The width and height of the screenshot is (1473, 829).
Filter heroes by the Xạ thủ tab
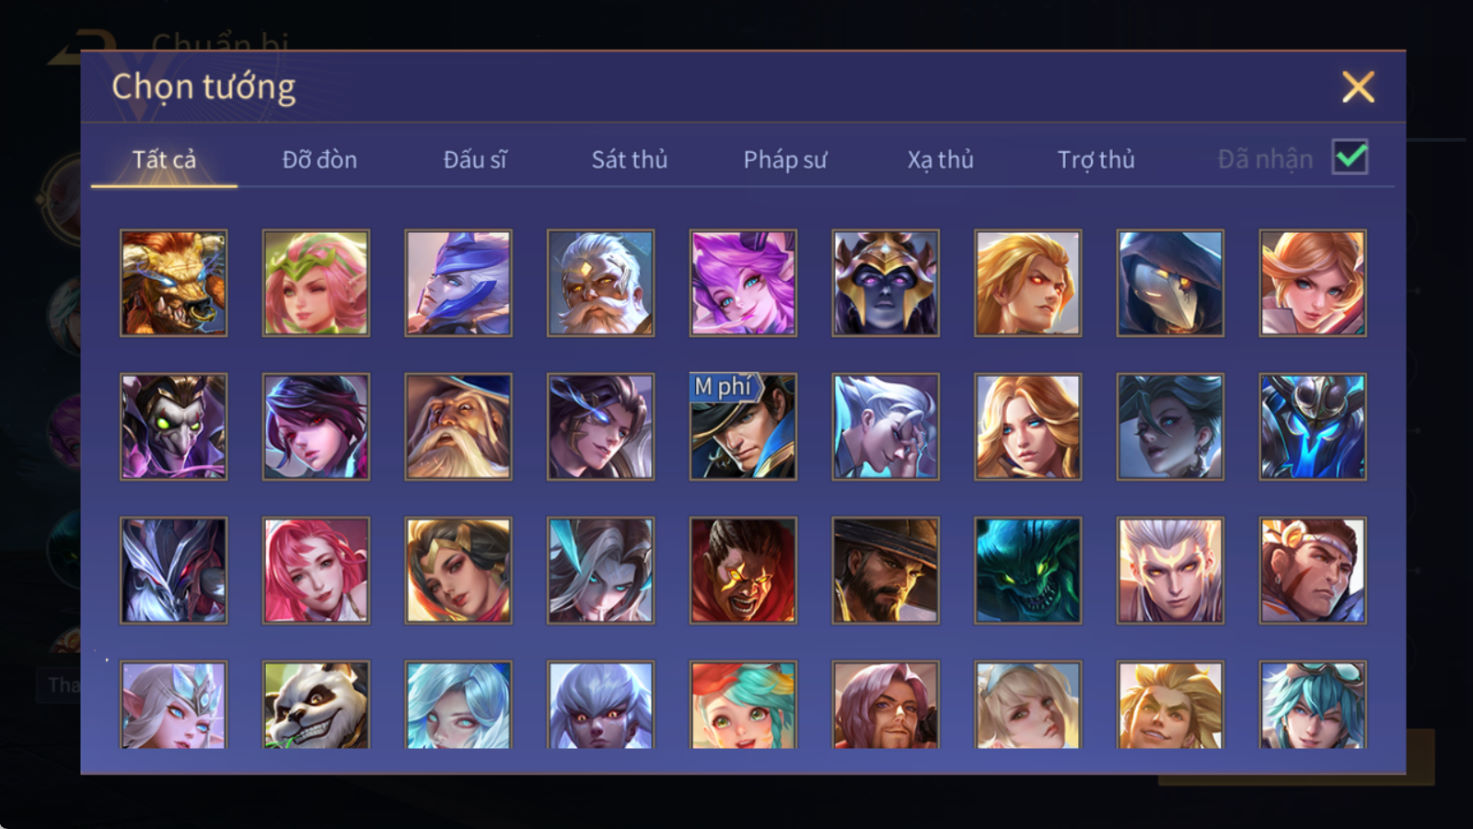940,159
